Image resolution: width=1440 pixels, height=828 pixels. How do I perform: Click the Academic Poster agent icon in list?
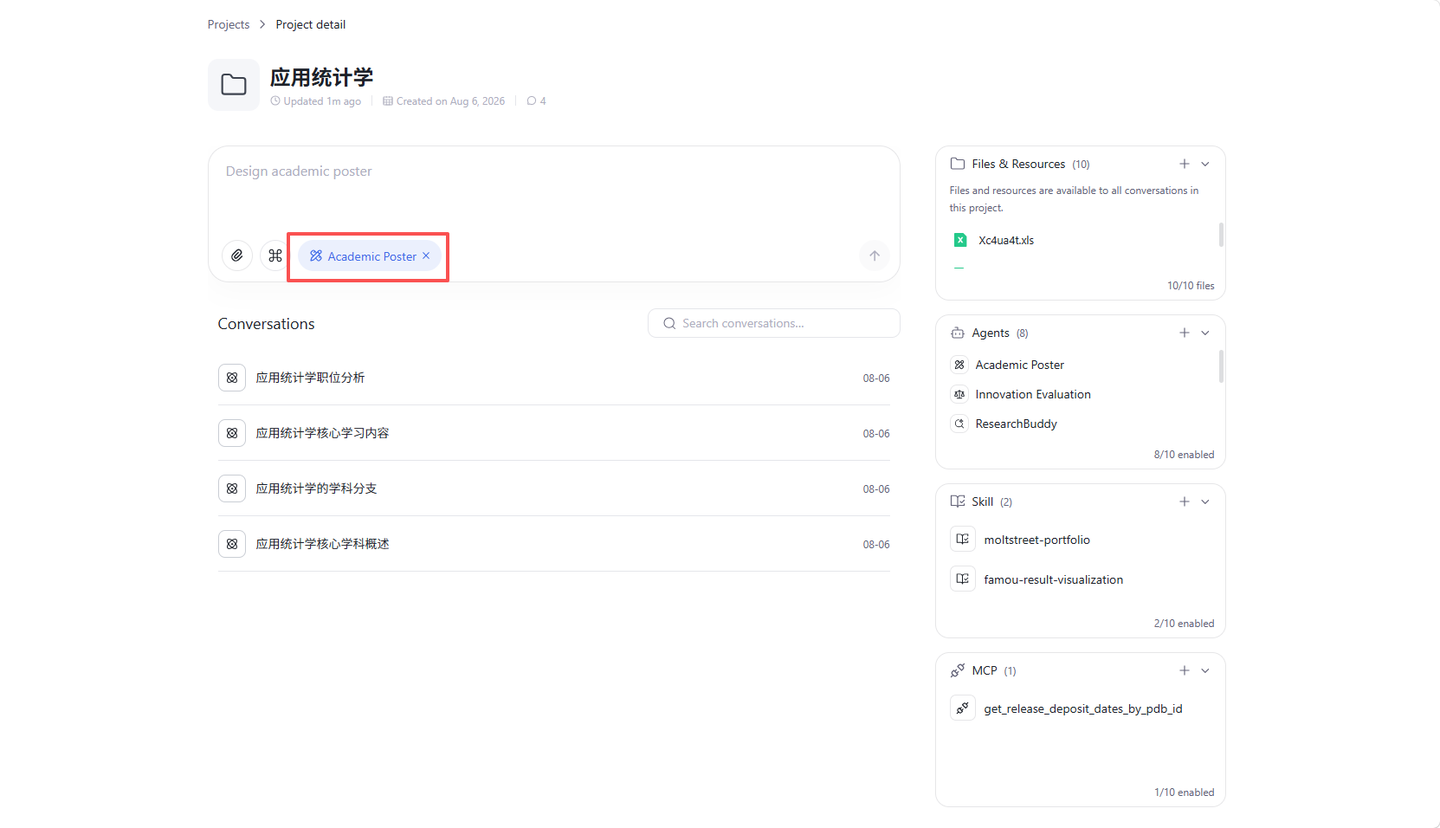(959, 365)
